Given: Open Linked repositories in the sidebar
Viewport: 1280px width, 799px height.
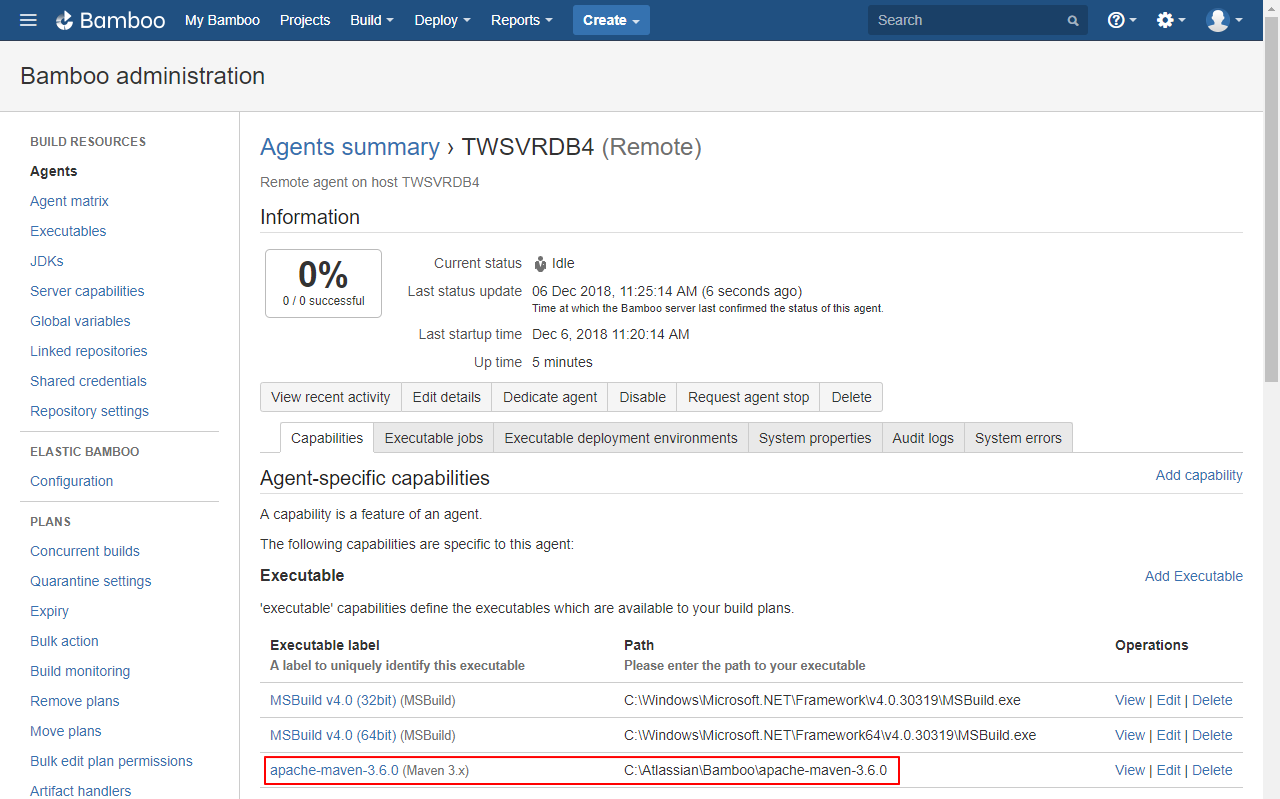Looking at the screenshot, I should 89,351.
